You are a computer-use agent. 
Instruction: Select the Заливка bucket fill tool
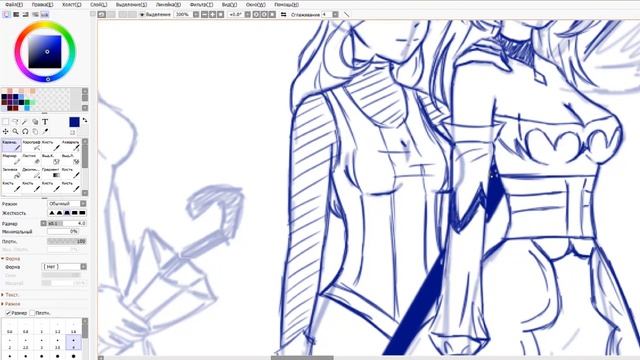click(11, 173)
